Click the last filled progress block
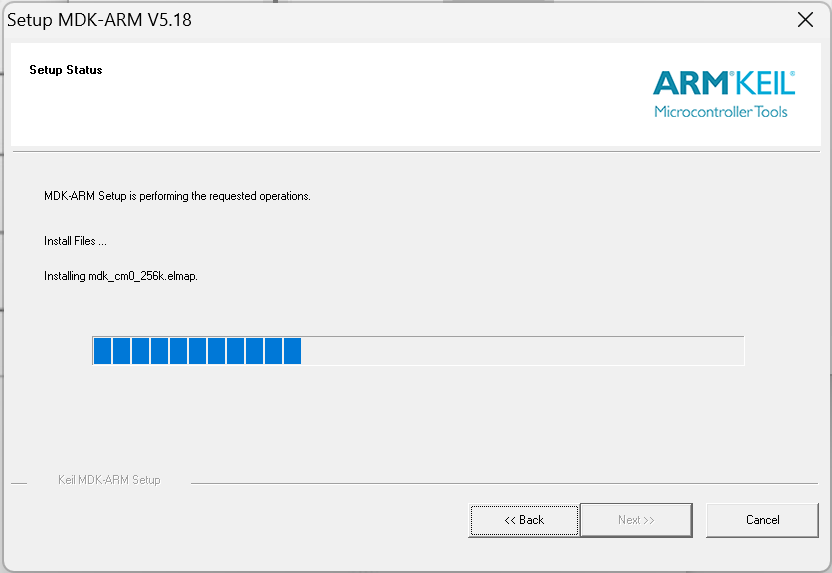832x573 pixels. 292,351
